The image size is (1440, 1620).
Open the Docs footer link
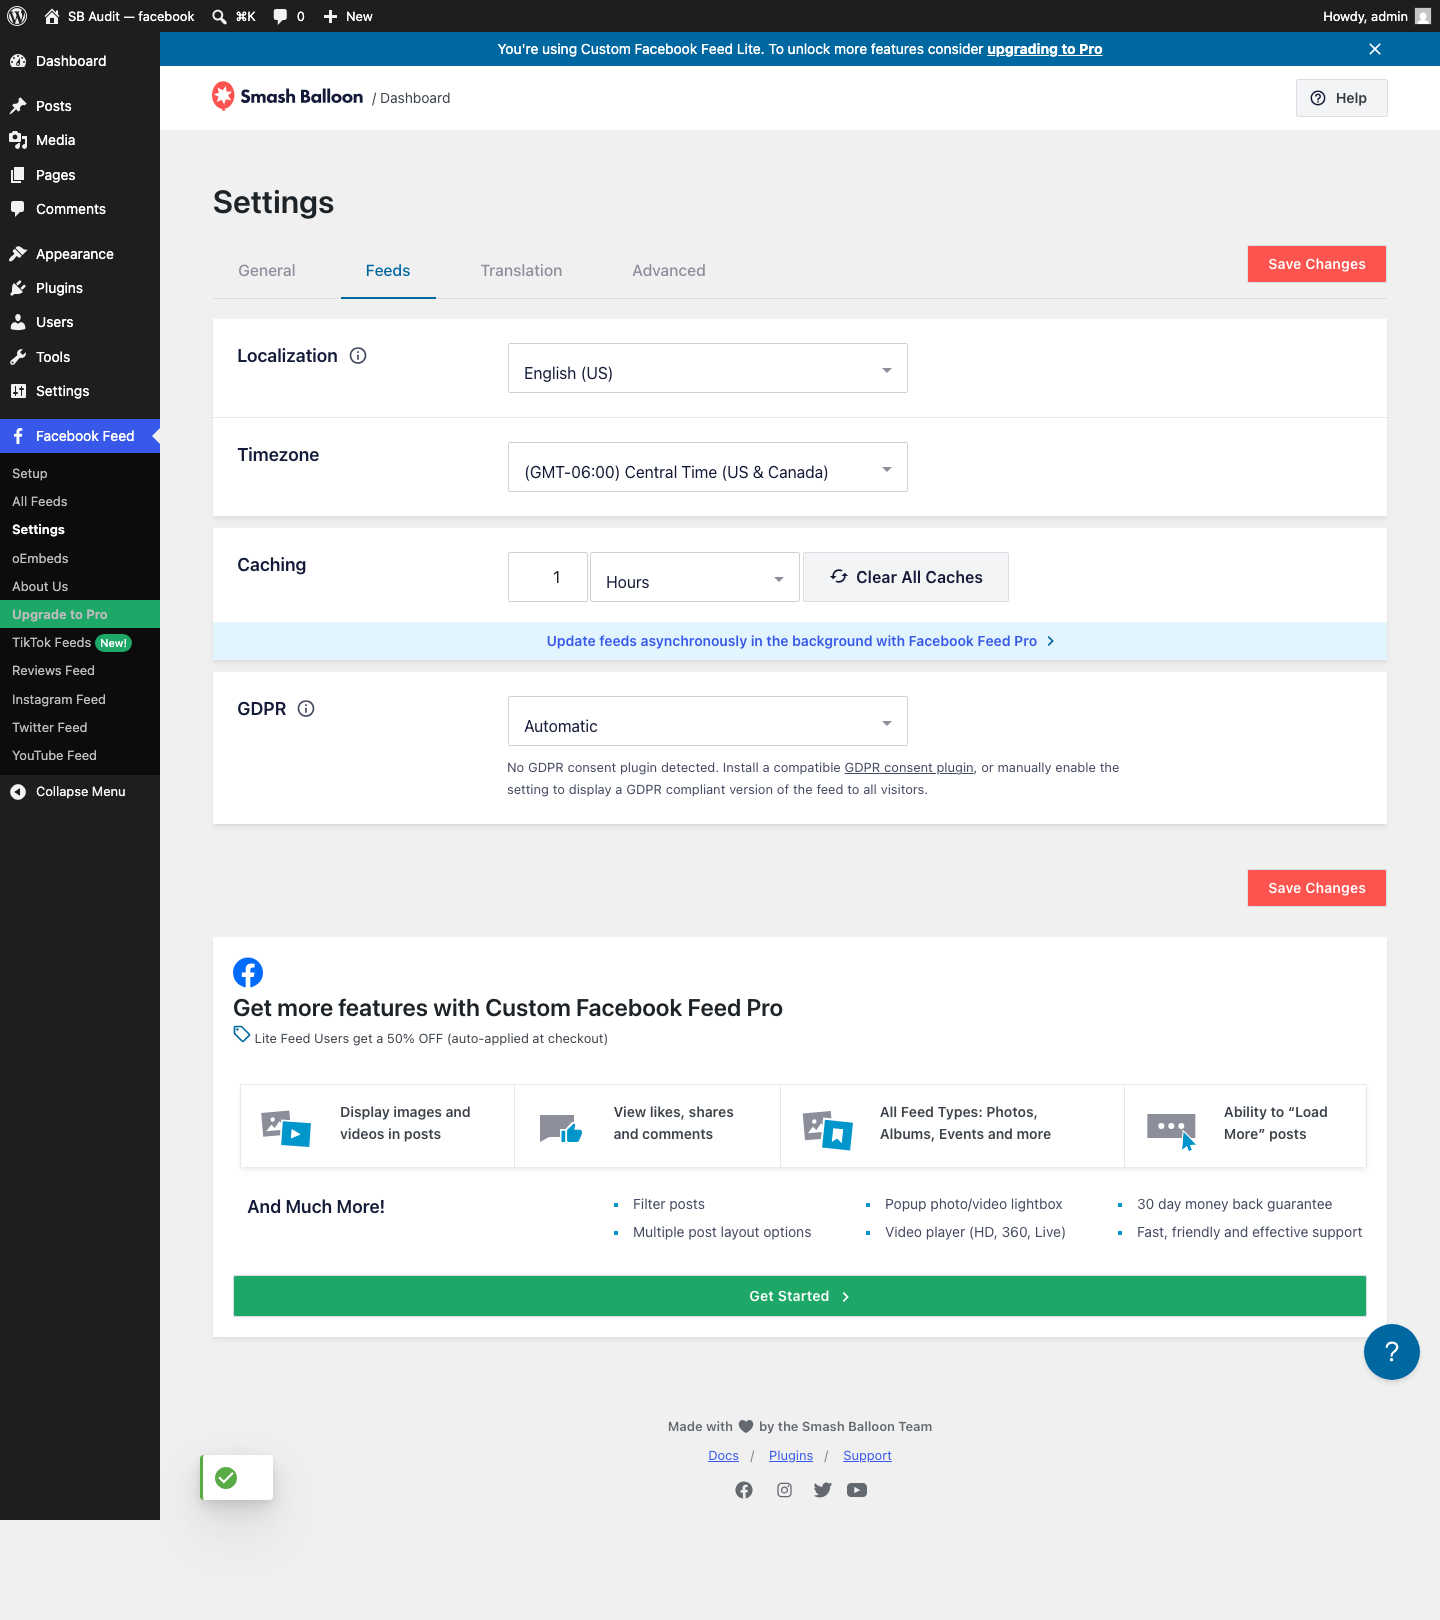[x=723, y=1456]
